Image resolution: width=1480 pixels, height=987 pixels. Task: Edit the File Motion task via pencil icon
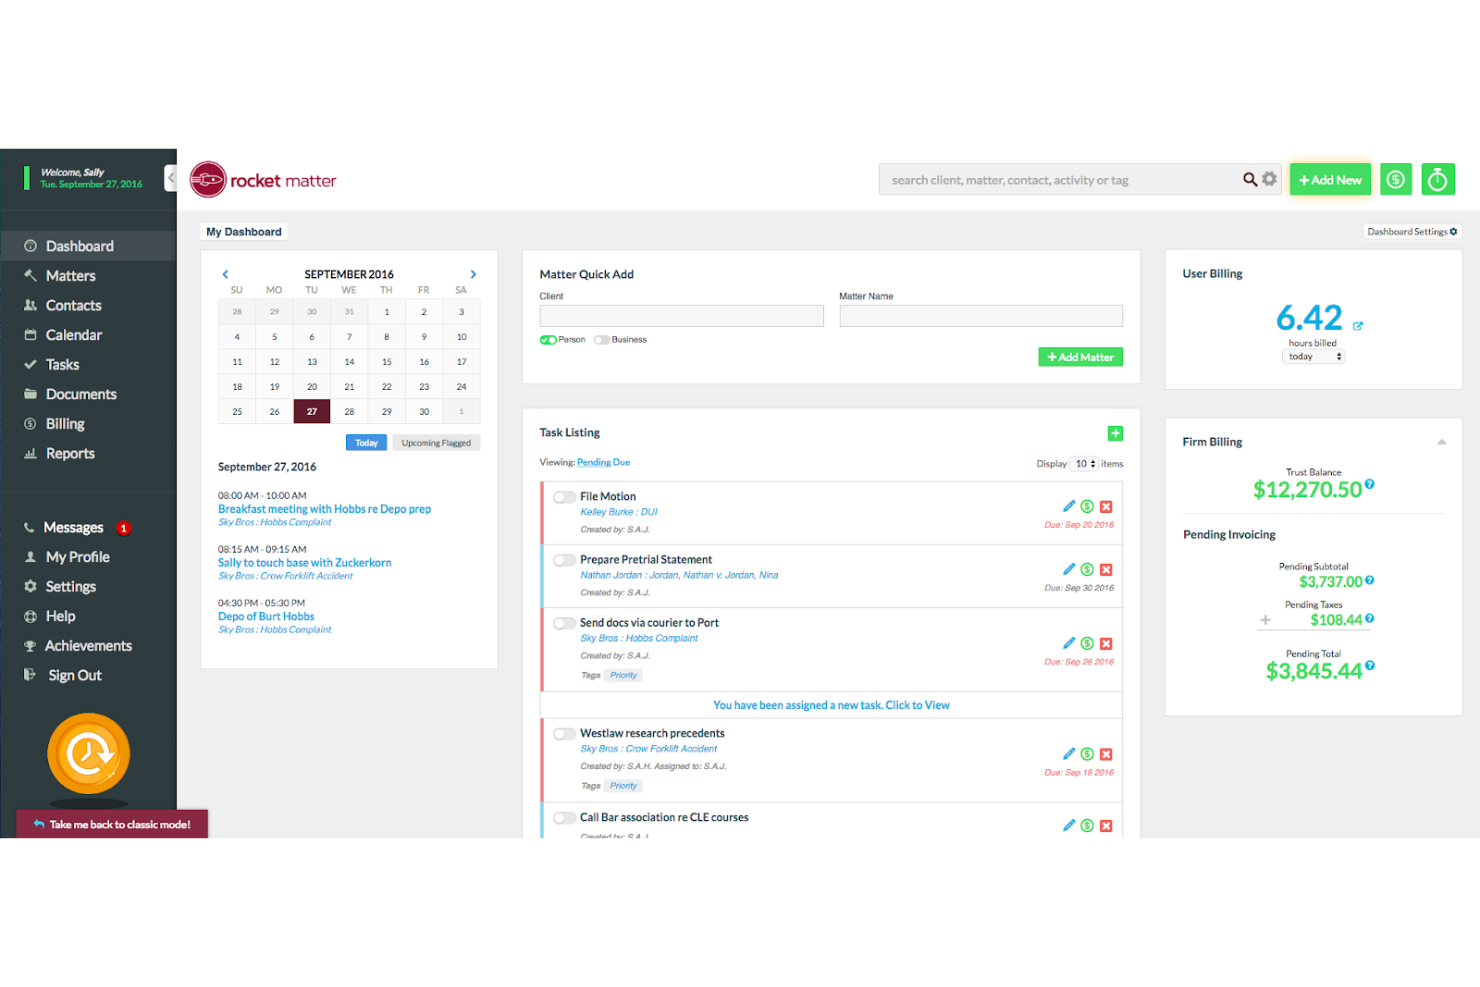click(1068, 506)
